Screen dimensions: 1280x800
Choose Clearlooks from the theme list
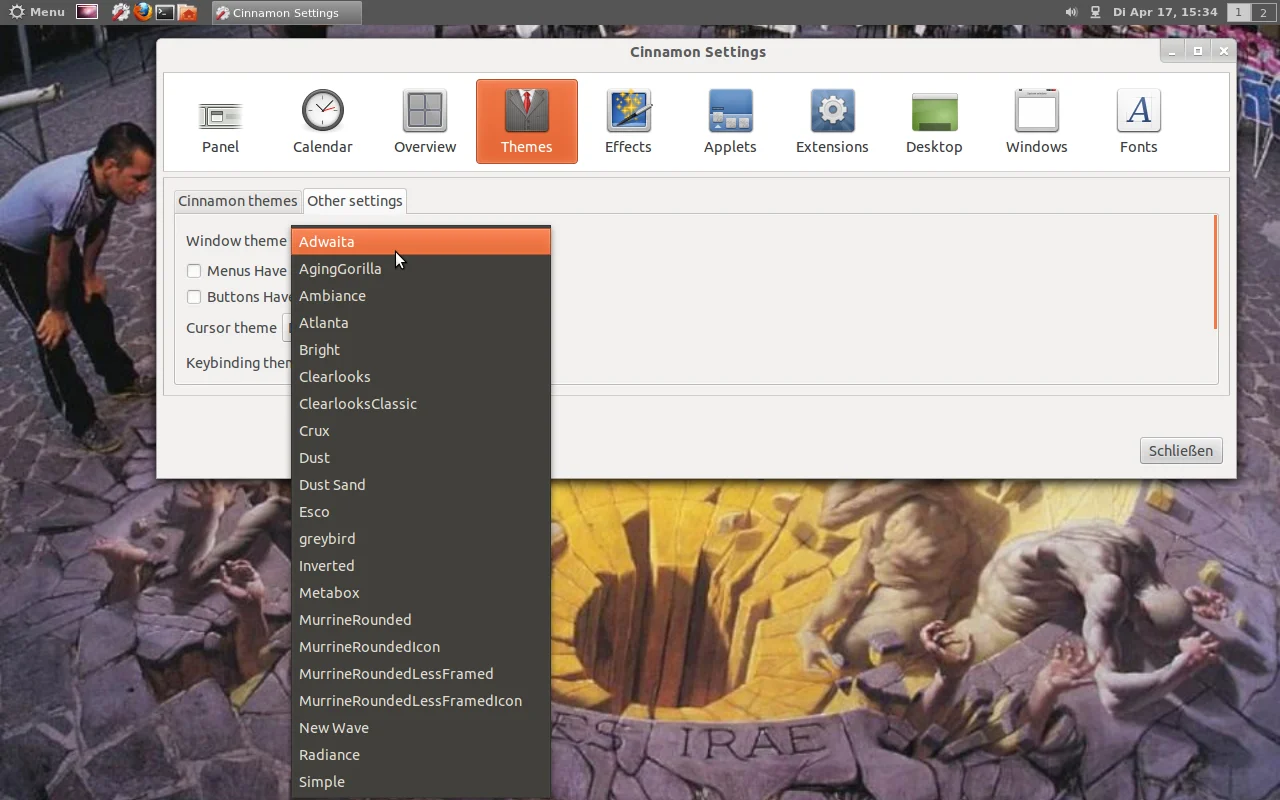(x=420, y=376)
